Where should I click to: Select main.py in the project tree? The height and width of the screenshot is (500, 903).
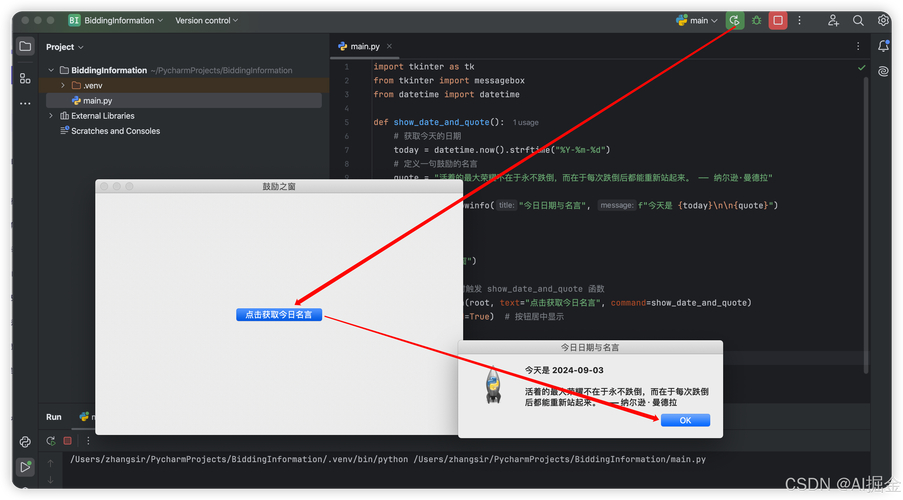(97, 101)
